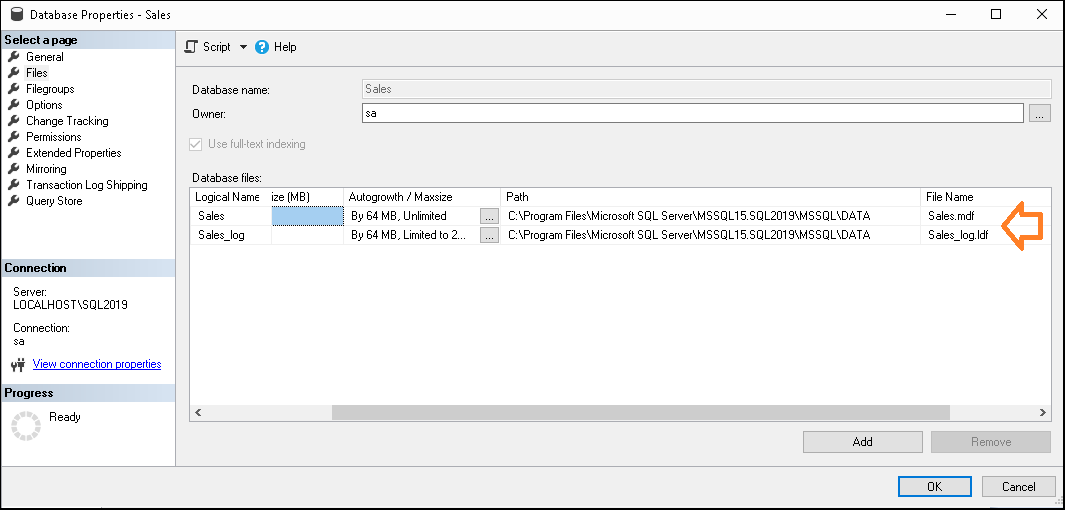The image size is (1065, 510).
Task: Click the Sales.mdf file name cell
Action: [x=986, y=216]
